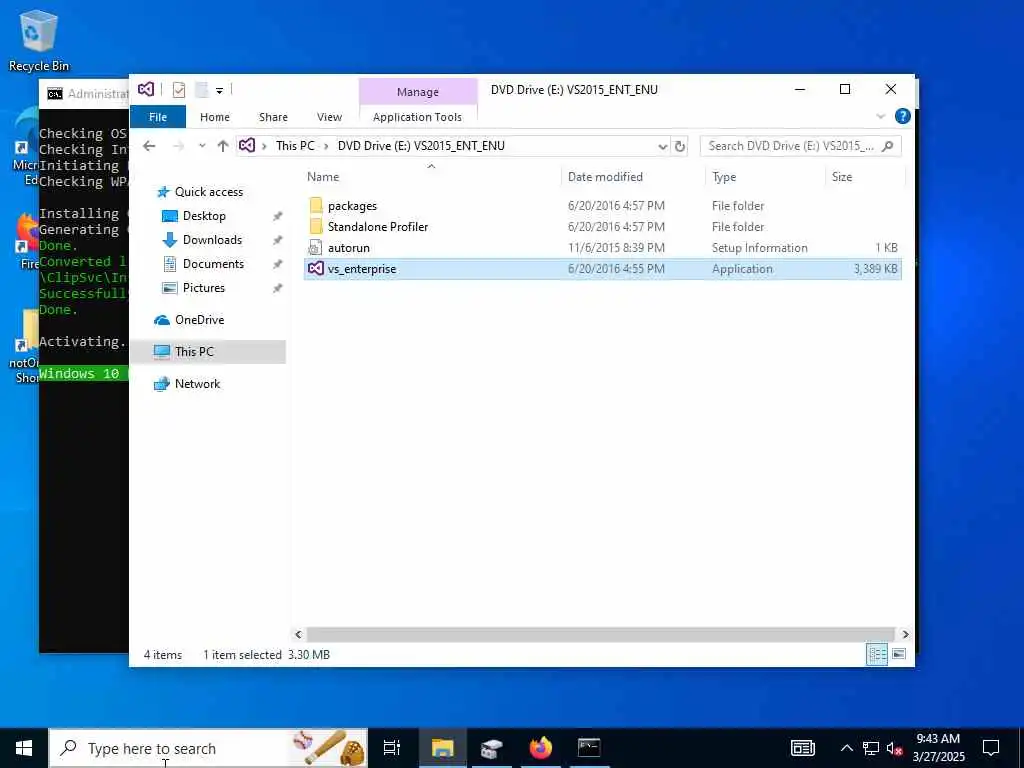
Task: Refresh the DVD Drive folder view
Action: coord(680,146)
